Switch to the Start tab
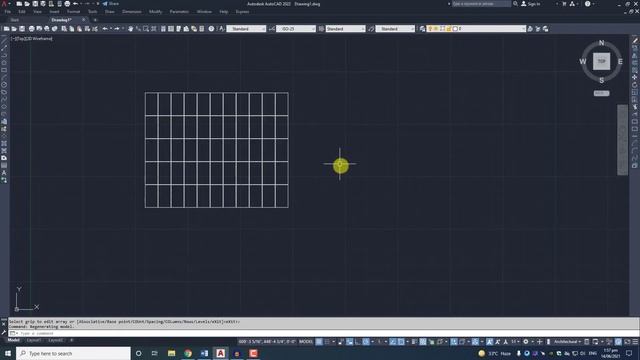Image resolution: width=640 pixels, height=360 pixels. [15, 20]
